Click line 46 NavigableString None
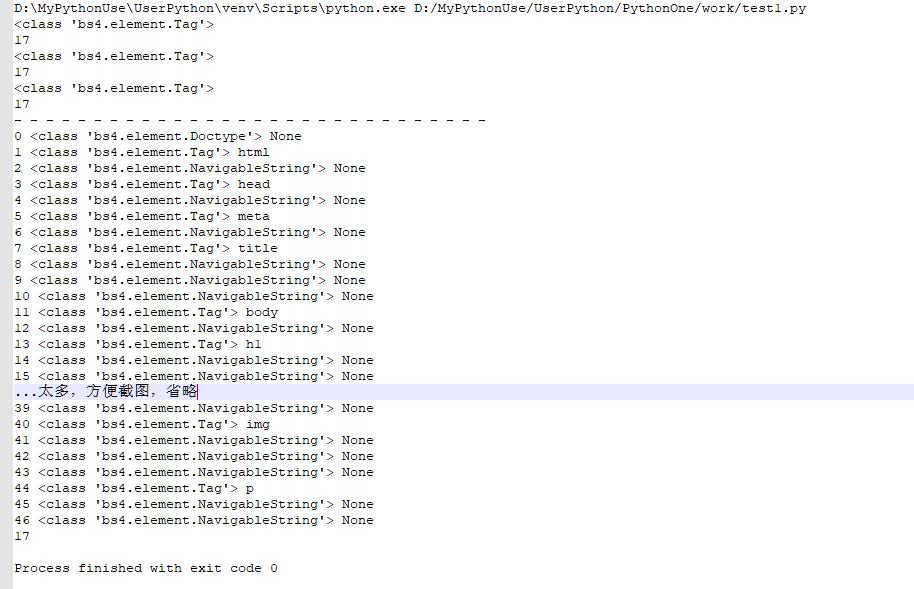This screenshot has width=914, height=589. (194, 521)
